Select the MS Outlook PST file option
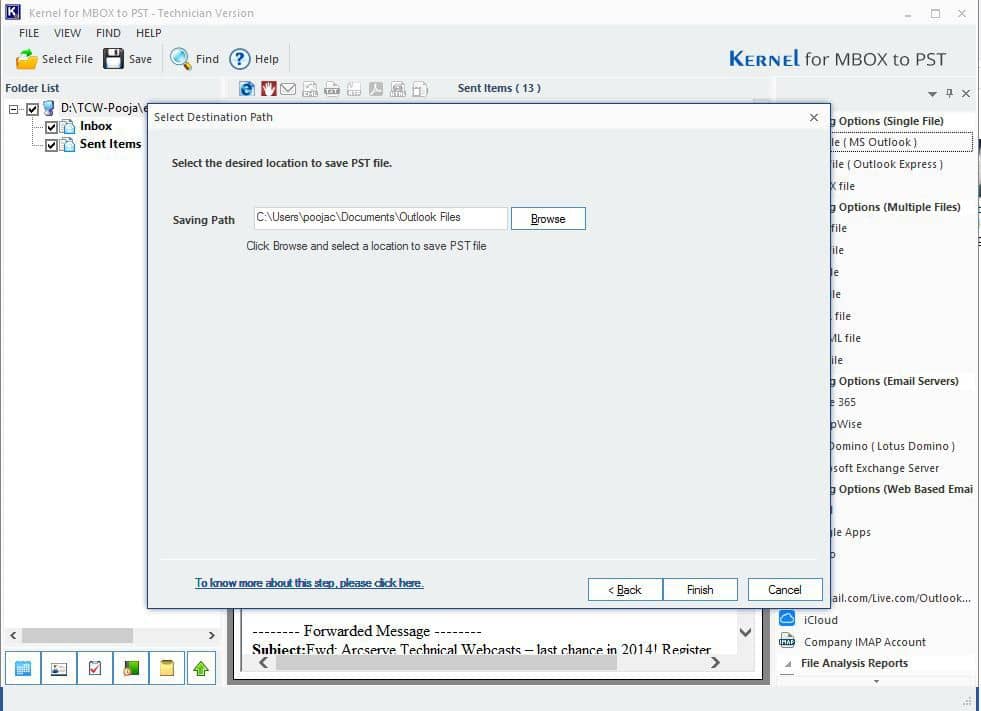Screen dimensions: 981x711 click(x=901, y=142)
